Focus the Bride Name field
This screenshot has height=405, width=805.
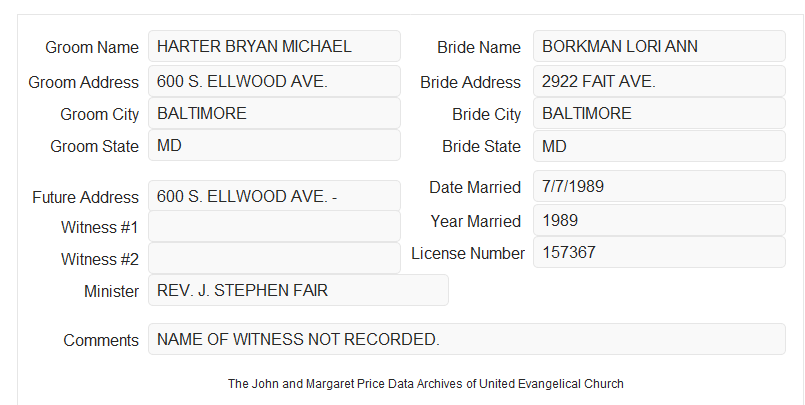pos(659,46)
